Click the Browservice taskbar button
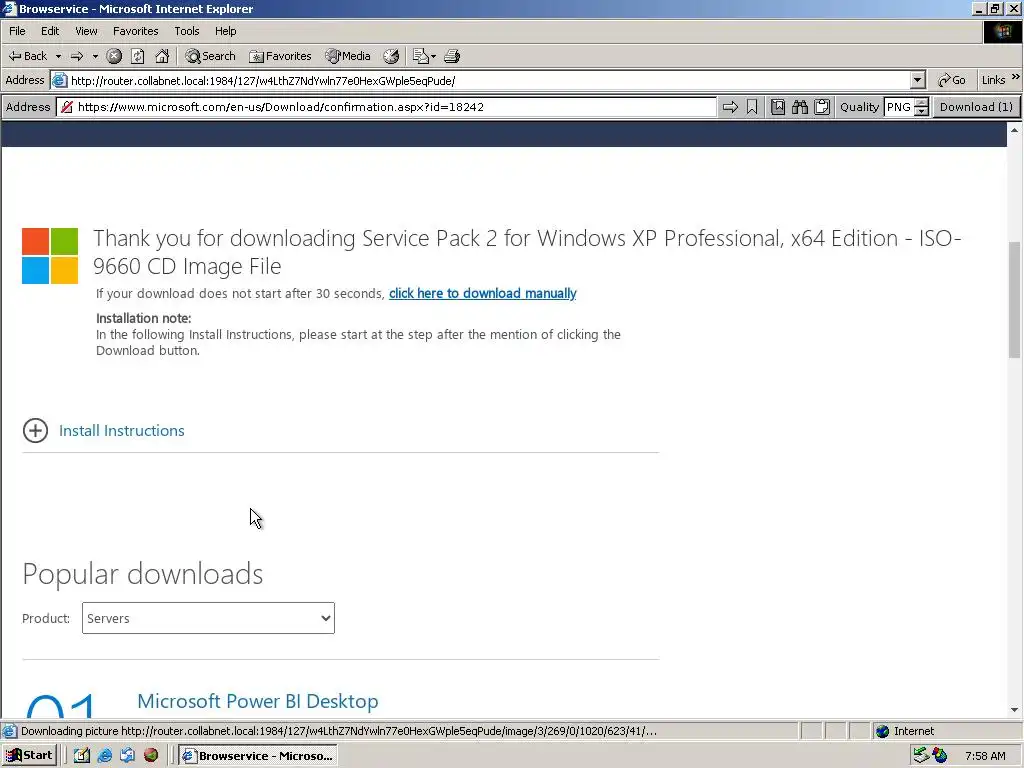Image resolution: width=1024 pixels, height=768 pixels. click(258, 756)
